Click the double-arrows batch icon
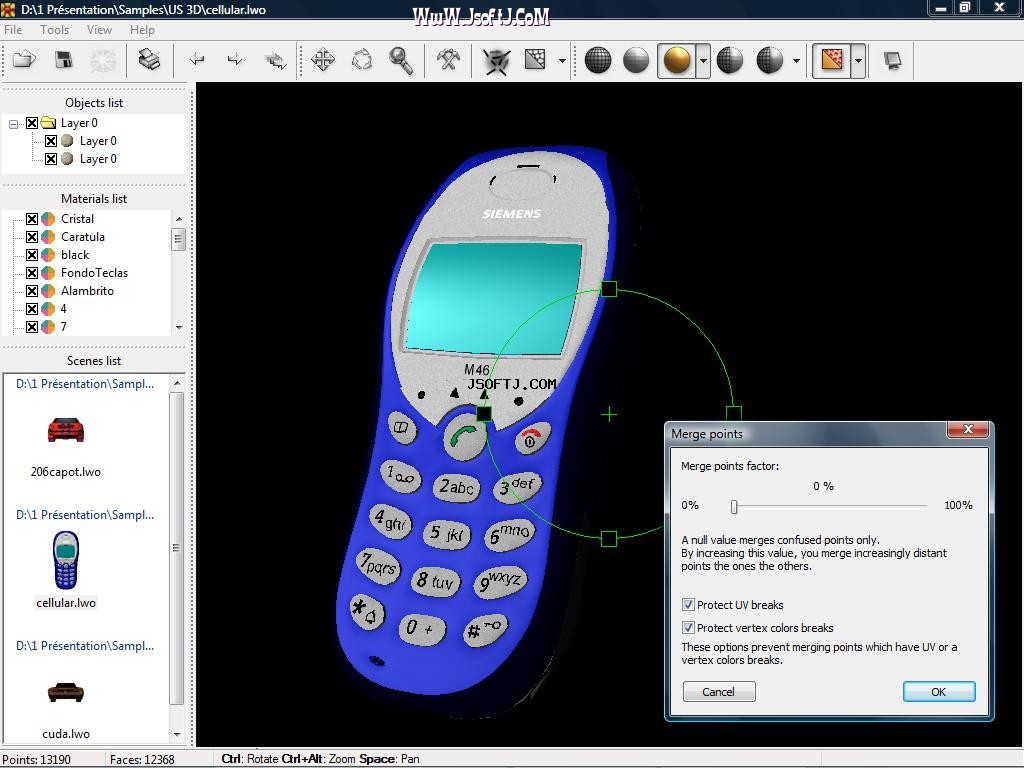Screen dimensions: 1024x768 pyautogui.click(x=276, y=60)
